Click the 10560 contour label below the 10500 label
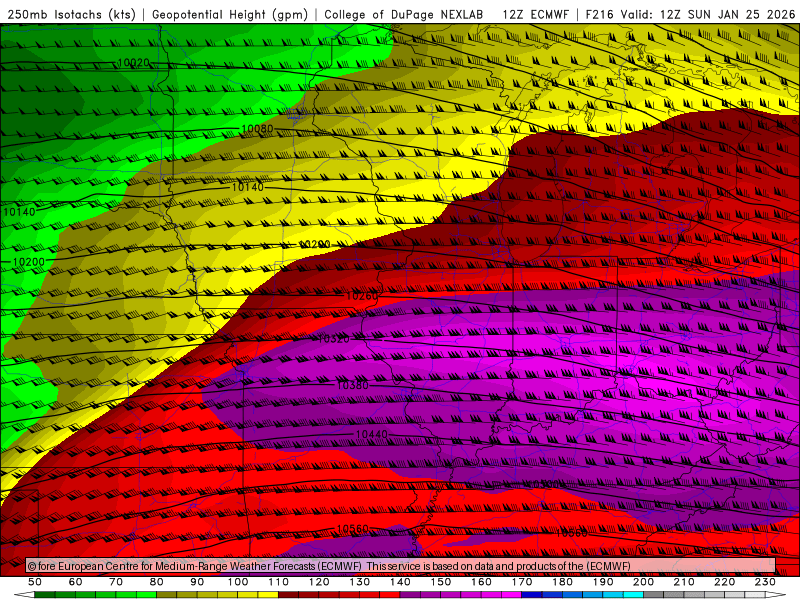Screen dimensions: 800x600 571,533
